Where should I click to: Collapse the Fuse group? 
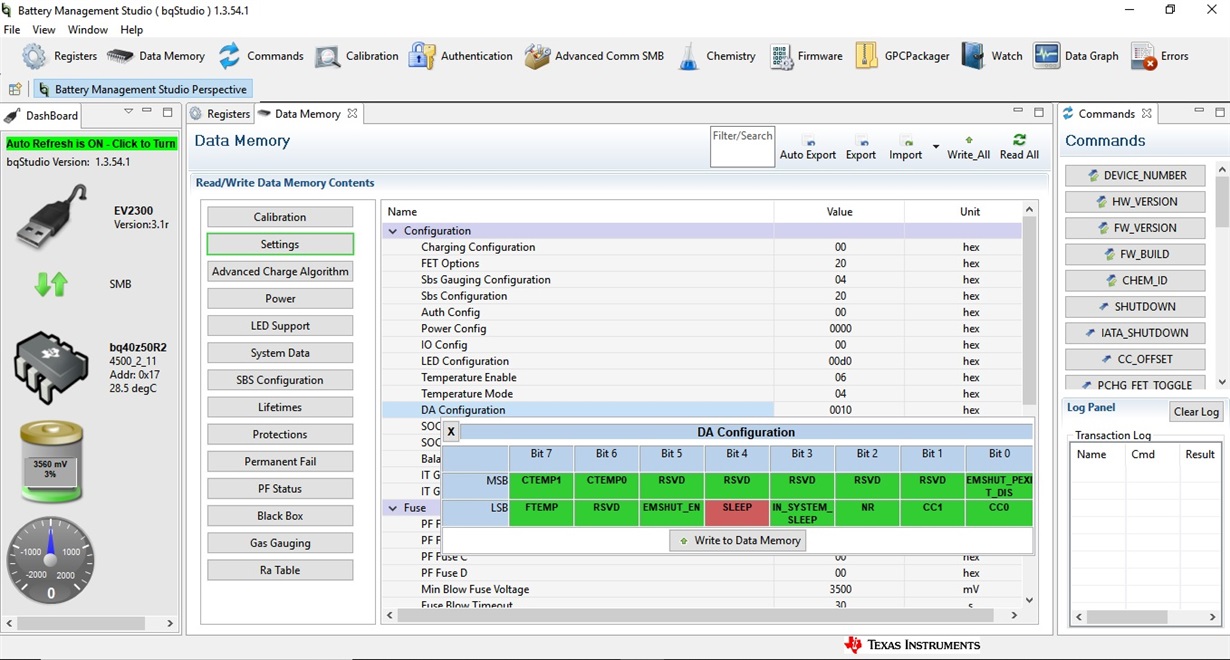tap(392, 508)
